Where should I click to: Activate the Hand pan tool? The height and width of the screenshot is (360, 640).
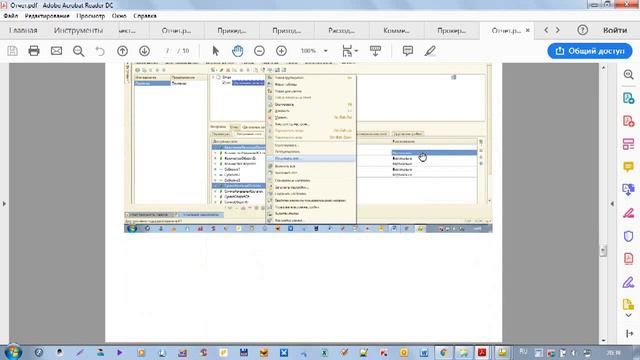[238, 51]
